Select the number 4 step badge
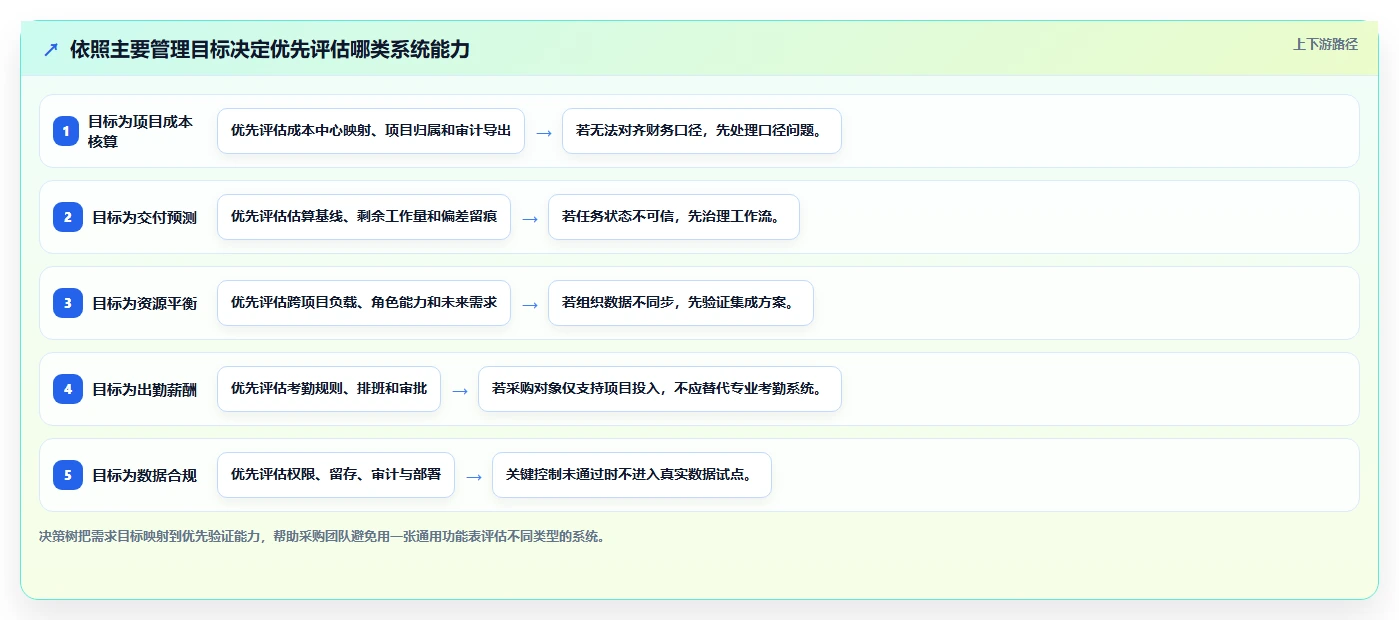Image resolution: width=1399 pixels, height=620 pixels. click(68, 389)
